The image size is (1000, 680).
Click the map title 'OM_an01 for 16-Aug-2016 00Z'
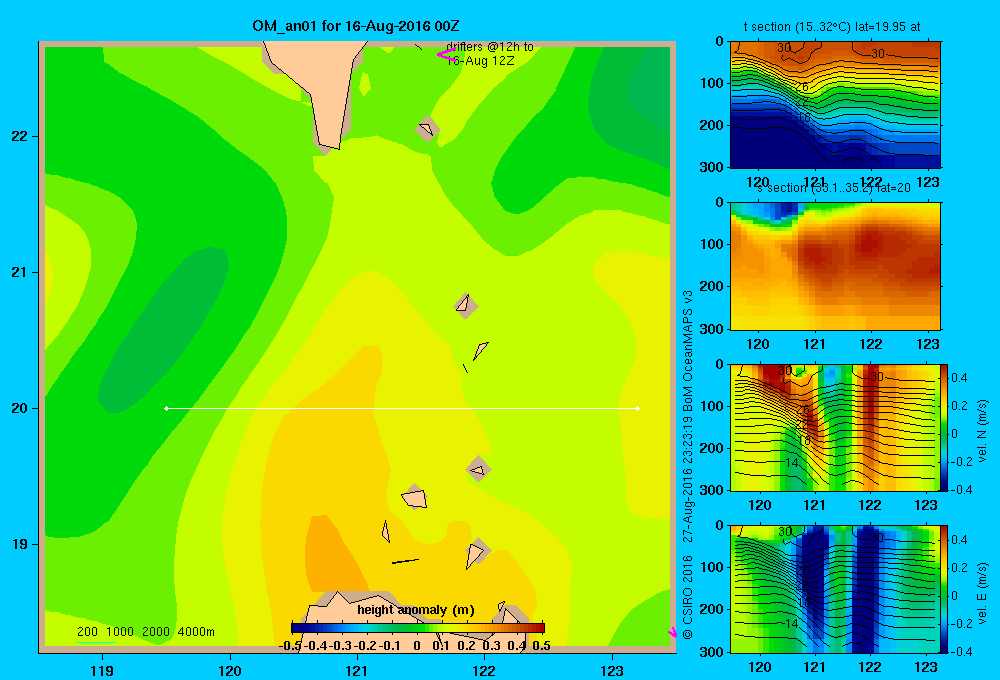pos(356,26)
